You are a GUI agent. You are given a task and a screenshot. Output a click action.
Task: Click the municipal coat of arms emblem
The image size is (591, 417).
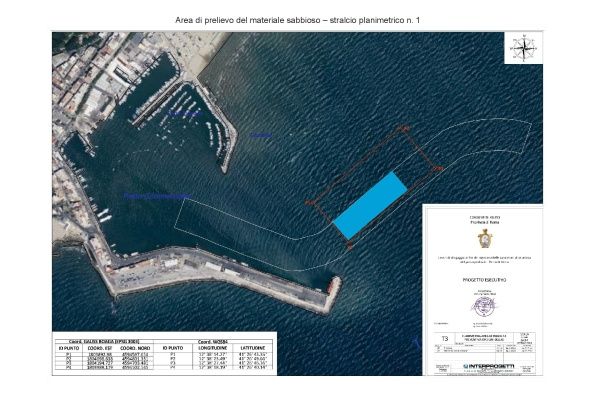[485, 239]
